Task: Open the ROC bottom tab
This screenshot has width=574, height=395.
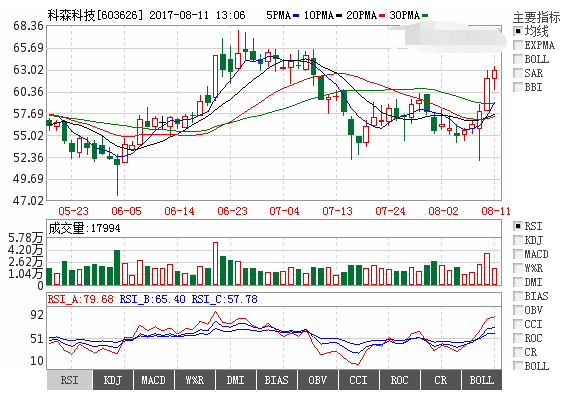Action: (x=400, y=380)
